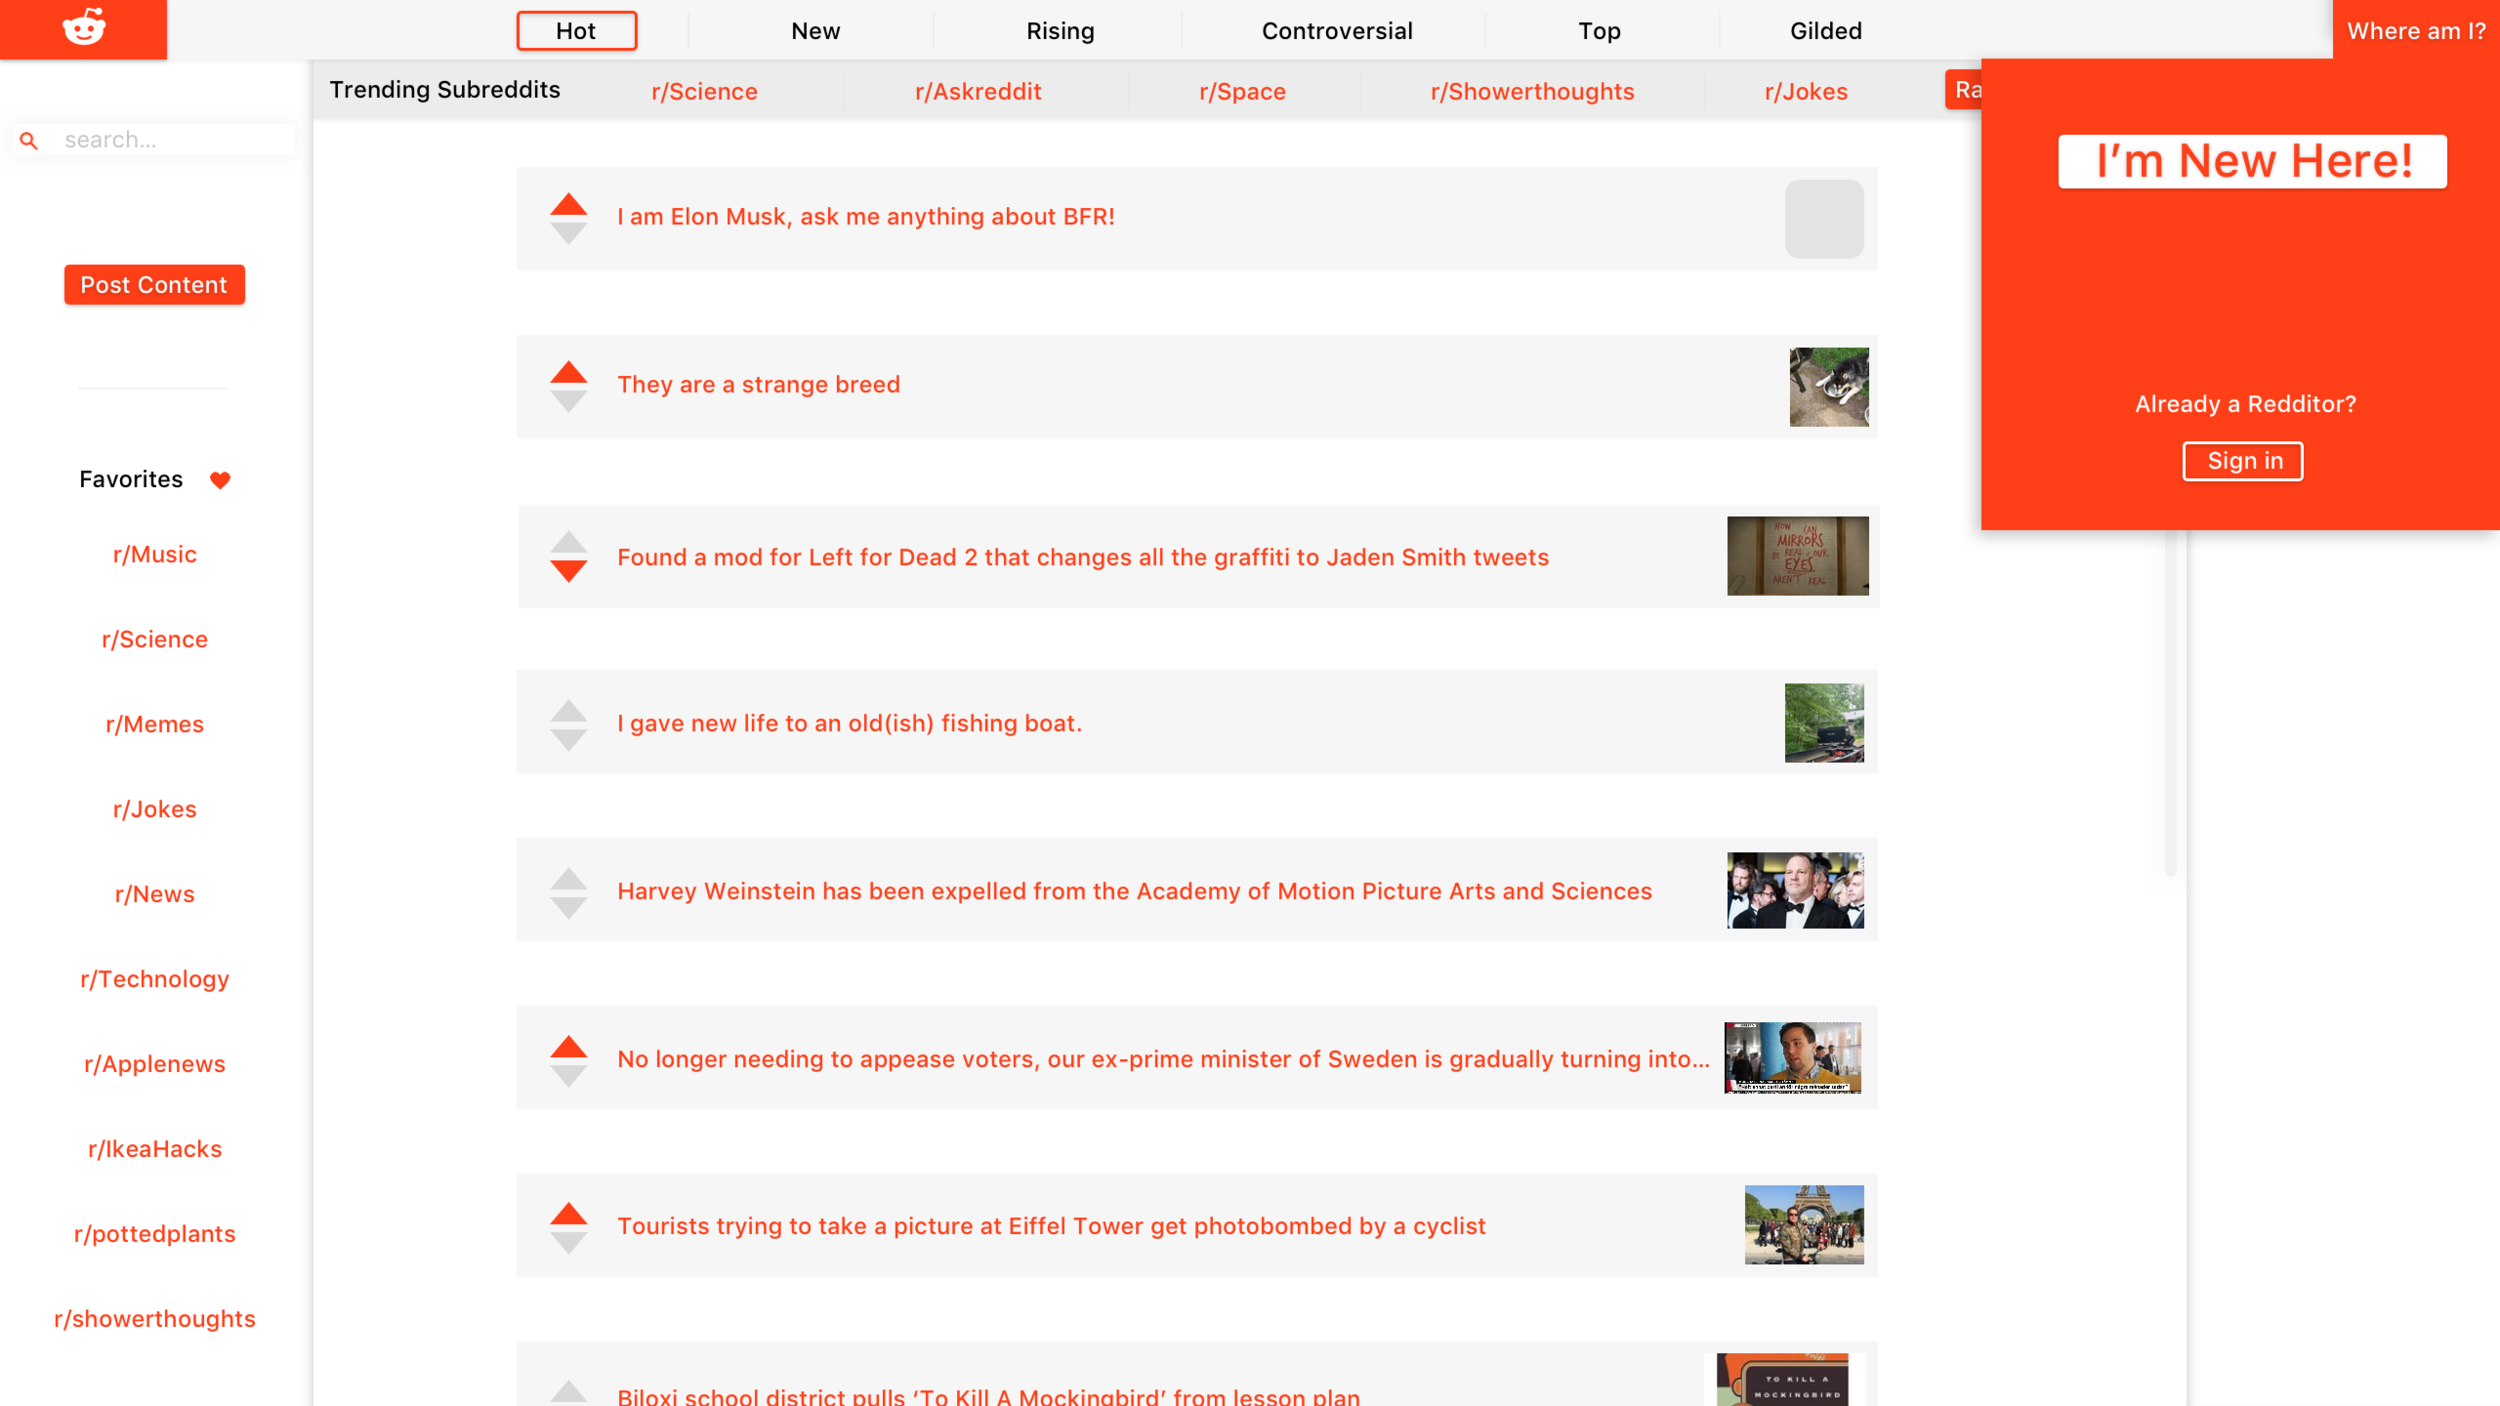Open the Jaden Smith tweets post title
The width and height of the screenshot is (2500, 1406).
1082,557
